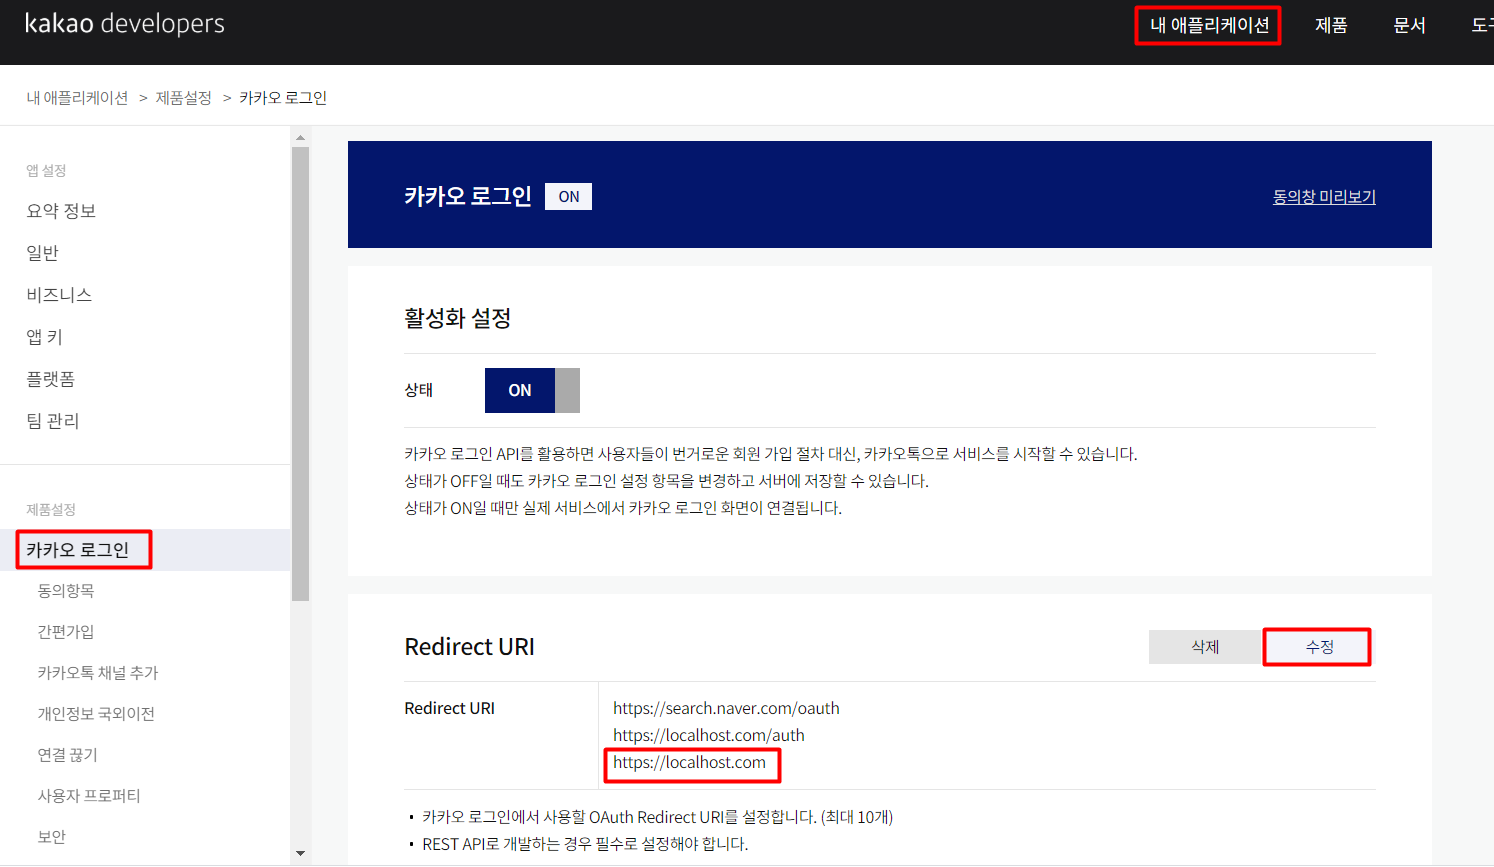
Task: Open 연결 끊기 submenu item
Action: coord(68,755)
